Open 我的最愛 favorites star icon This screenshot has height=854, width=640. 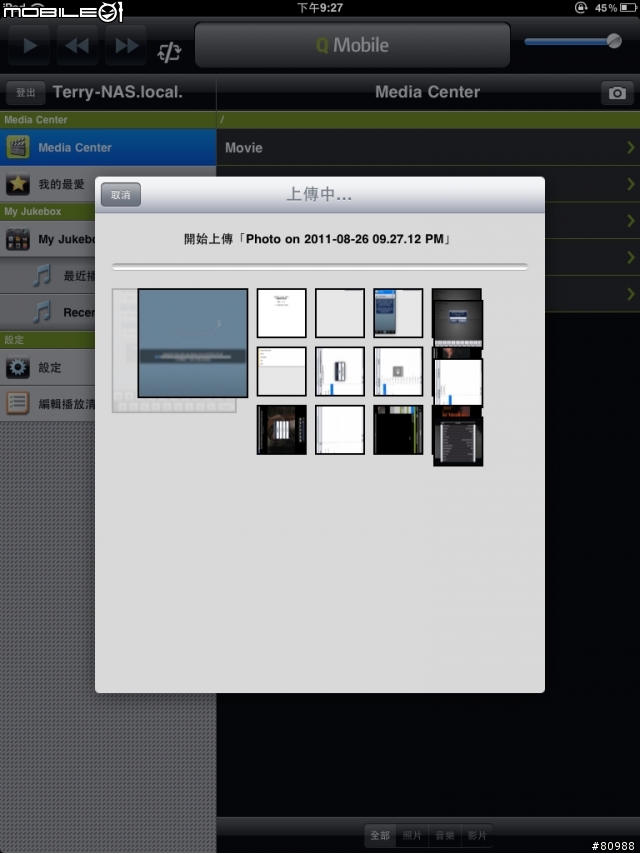click(x=17, y=184)
